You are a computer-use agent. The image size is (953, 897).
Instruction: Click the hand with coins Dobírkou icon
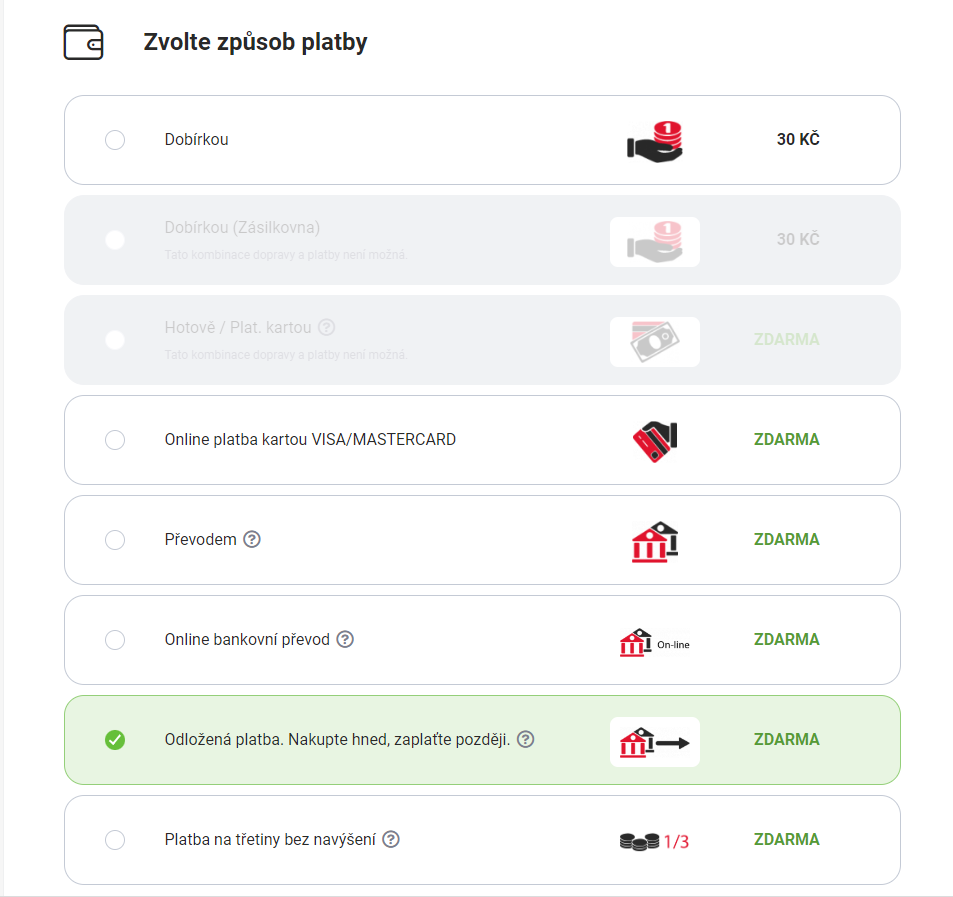click(x=655, y=141)
